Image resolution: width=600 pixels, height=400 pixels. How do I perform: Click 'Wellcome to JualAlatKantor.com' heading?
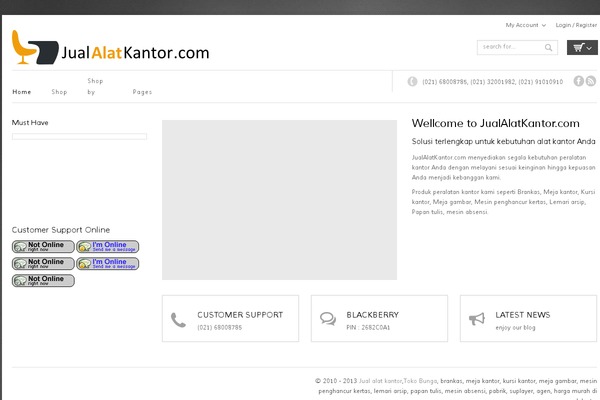click(496, 123)
